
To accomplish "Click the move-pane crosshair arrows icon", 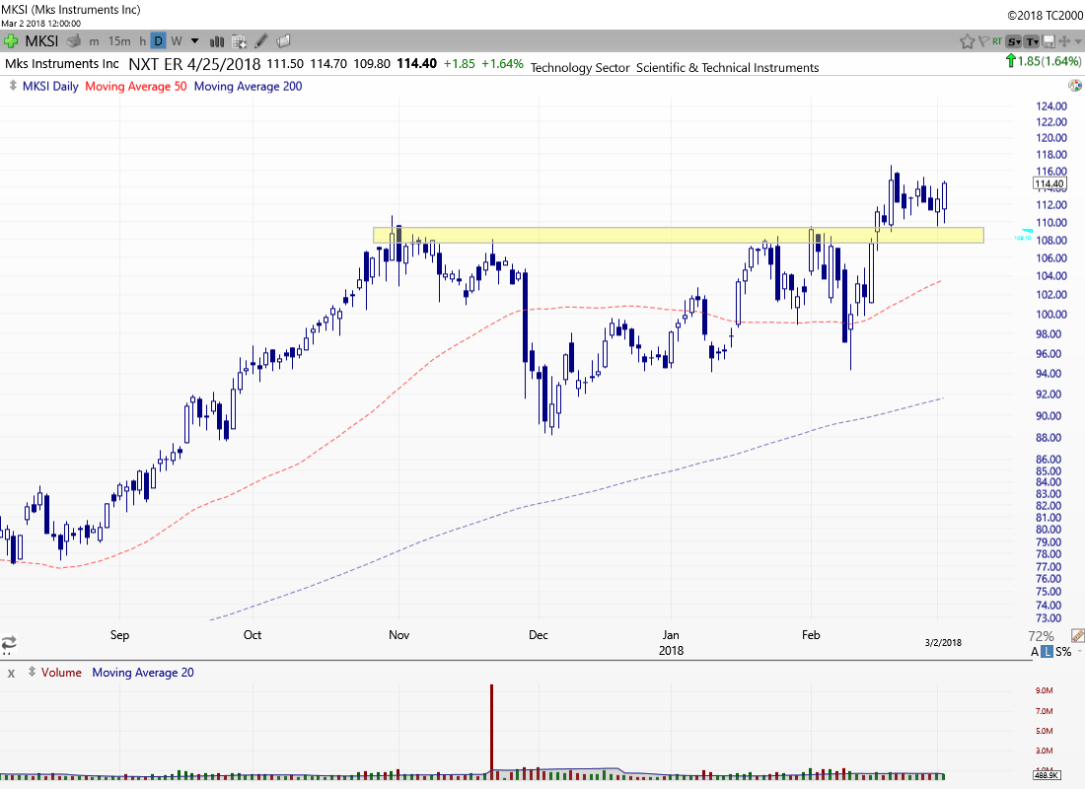I will tap(1063, 41).
